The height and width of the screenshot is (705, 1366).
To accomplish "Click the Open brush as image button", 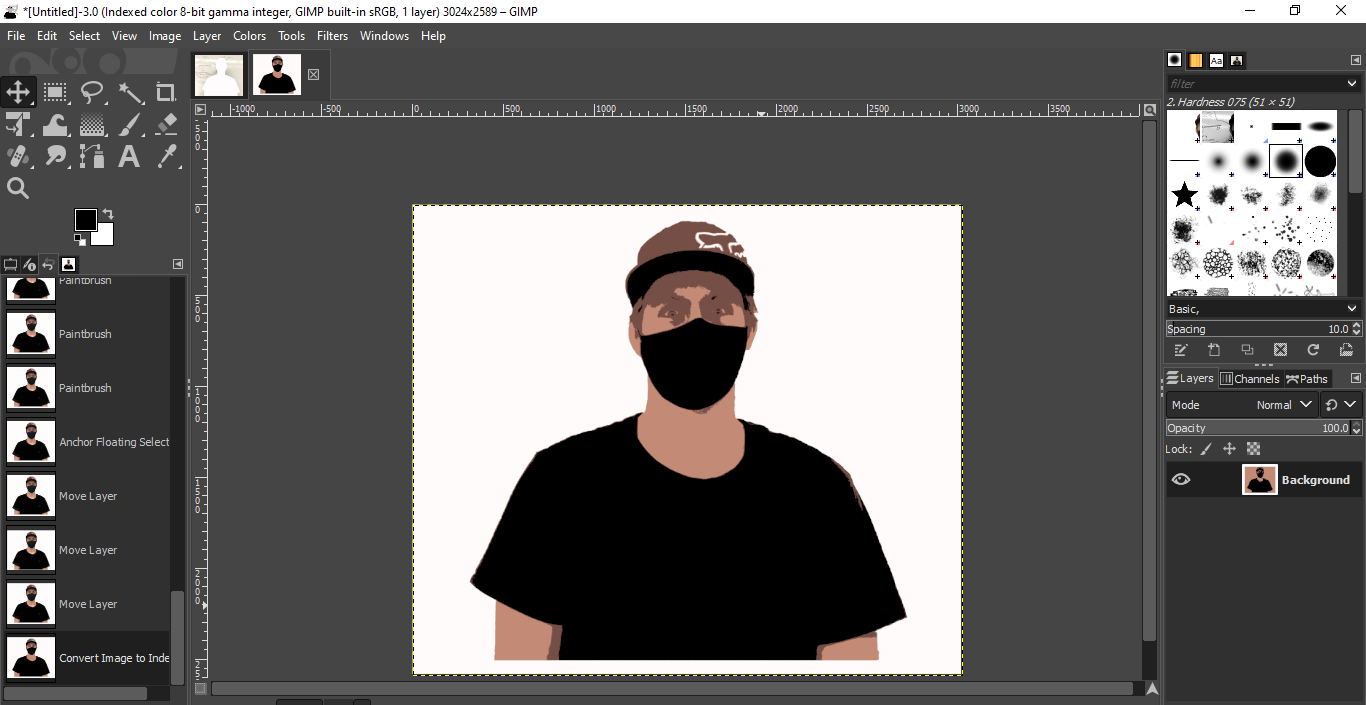I will pyautogui.click(x=1346, y=350).
